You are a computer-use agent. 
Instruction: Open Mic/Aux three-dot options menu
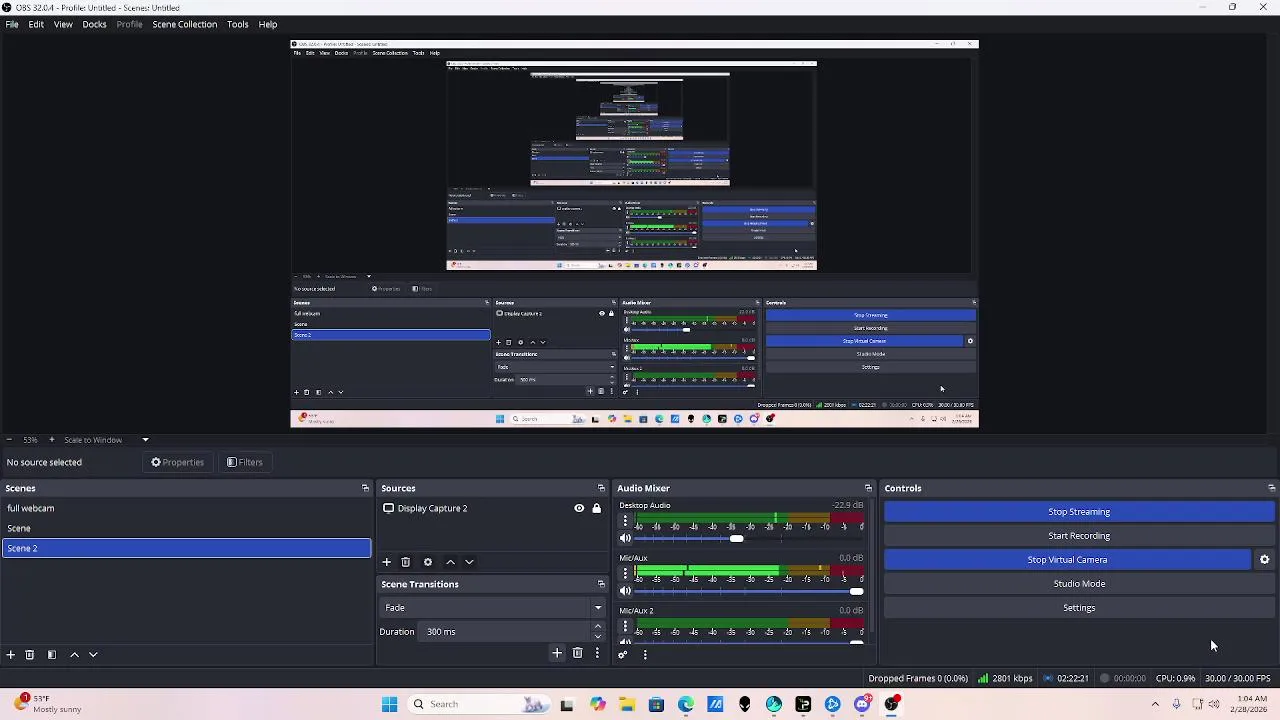point(626,573)
